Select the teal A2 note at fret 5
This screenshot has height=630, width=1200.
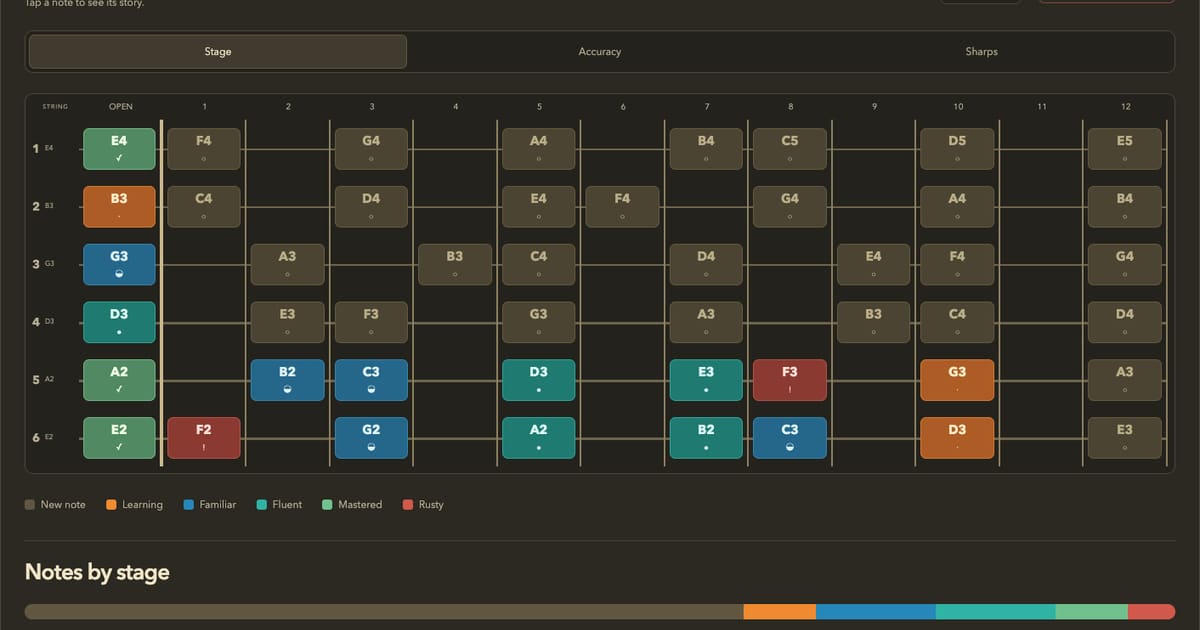click(x=539, y=438)
